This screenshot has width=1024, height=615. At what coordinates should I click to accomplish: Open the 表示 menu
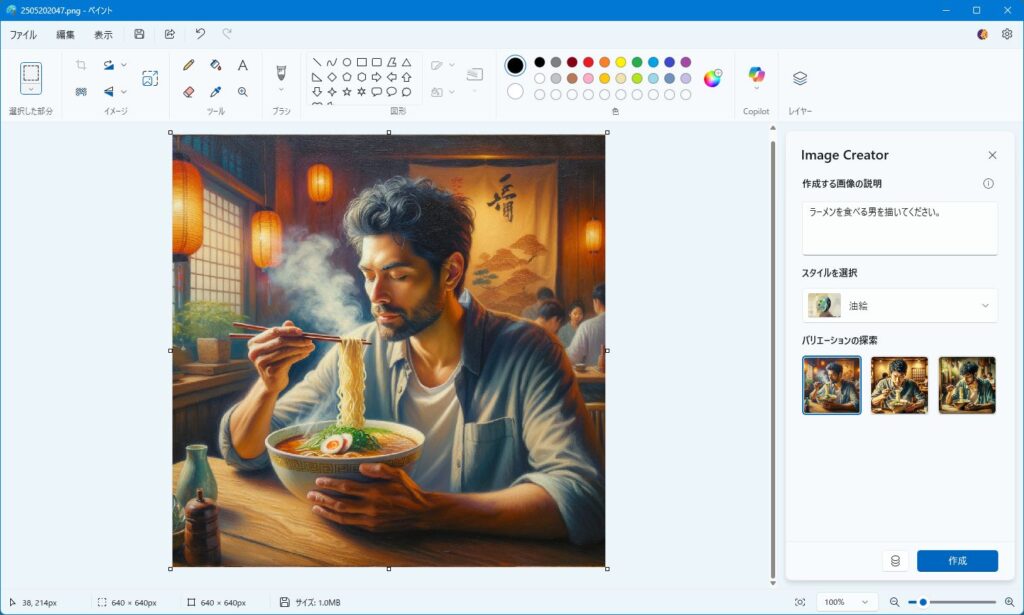[x=103, y=35]
